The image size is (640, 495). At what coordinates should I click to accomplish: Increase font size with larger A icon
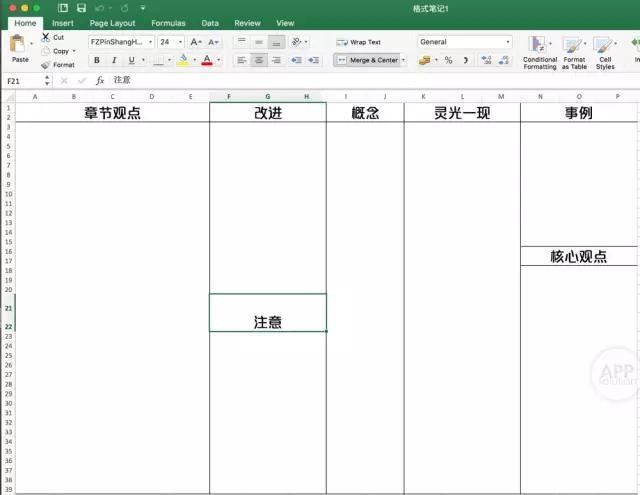click(x=196, y=42)
